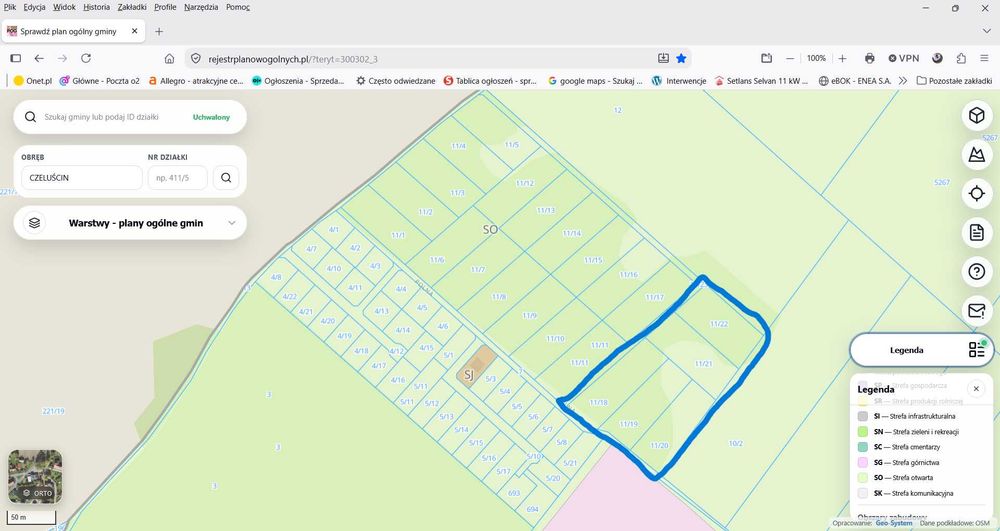This screenshot has width=1000, height=531.
Task: Open the Pozostałe zakładki folder
Action: (954, 81)
